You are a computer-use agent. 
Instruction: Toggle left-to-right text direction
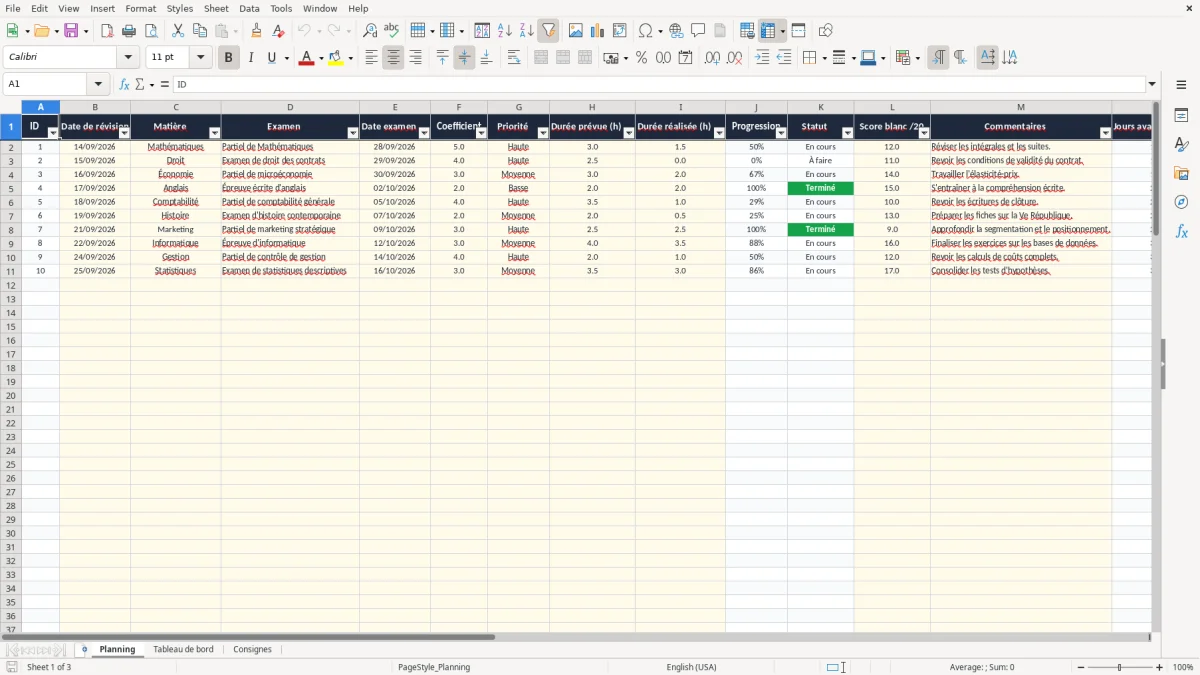tap(937, 58)
